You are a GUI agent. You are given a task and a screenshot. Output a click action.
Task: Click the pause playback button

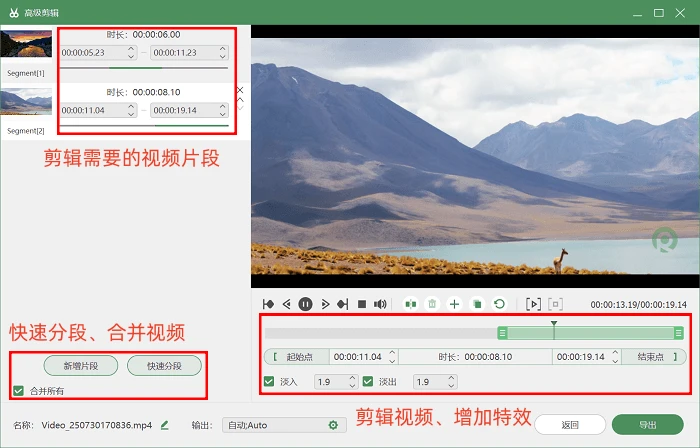tap(305, 304)
